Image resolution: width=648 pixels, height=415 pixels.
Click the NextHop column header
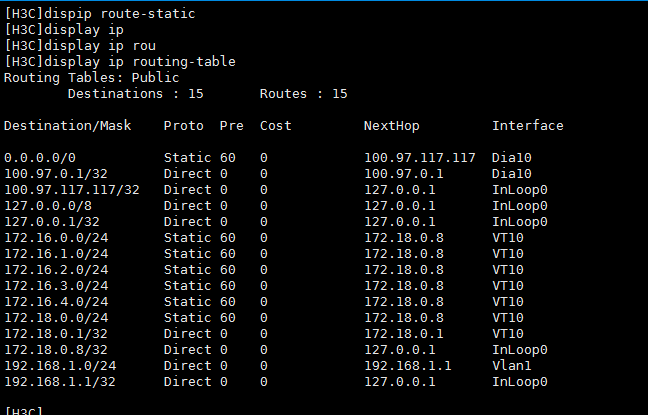[x=391, y=126]
